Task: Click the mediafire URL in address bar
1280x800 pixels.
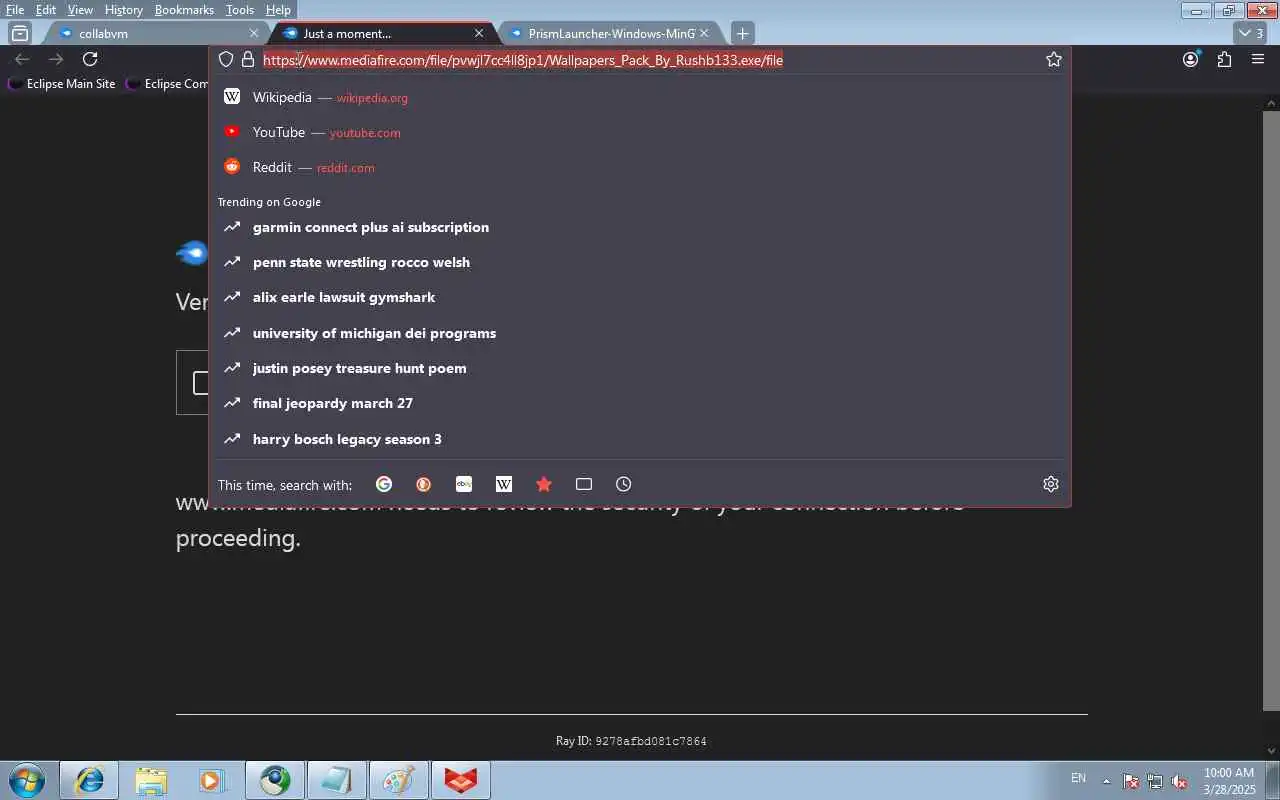Action: pyautogui.click(x=523, y=60)
